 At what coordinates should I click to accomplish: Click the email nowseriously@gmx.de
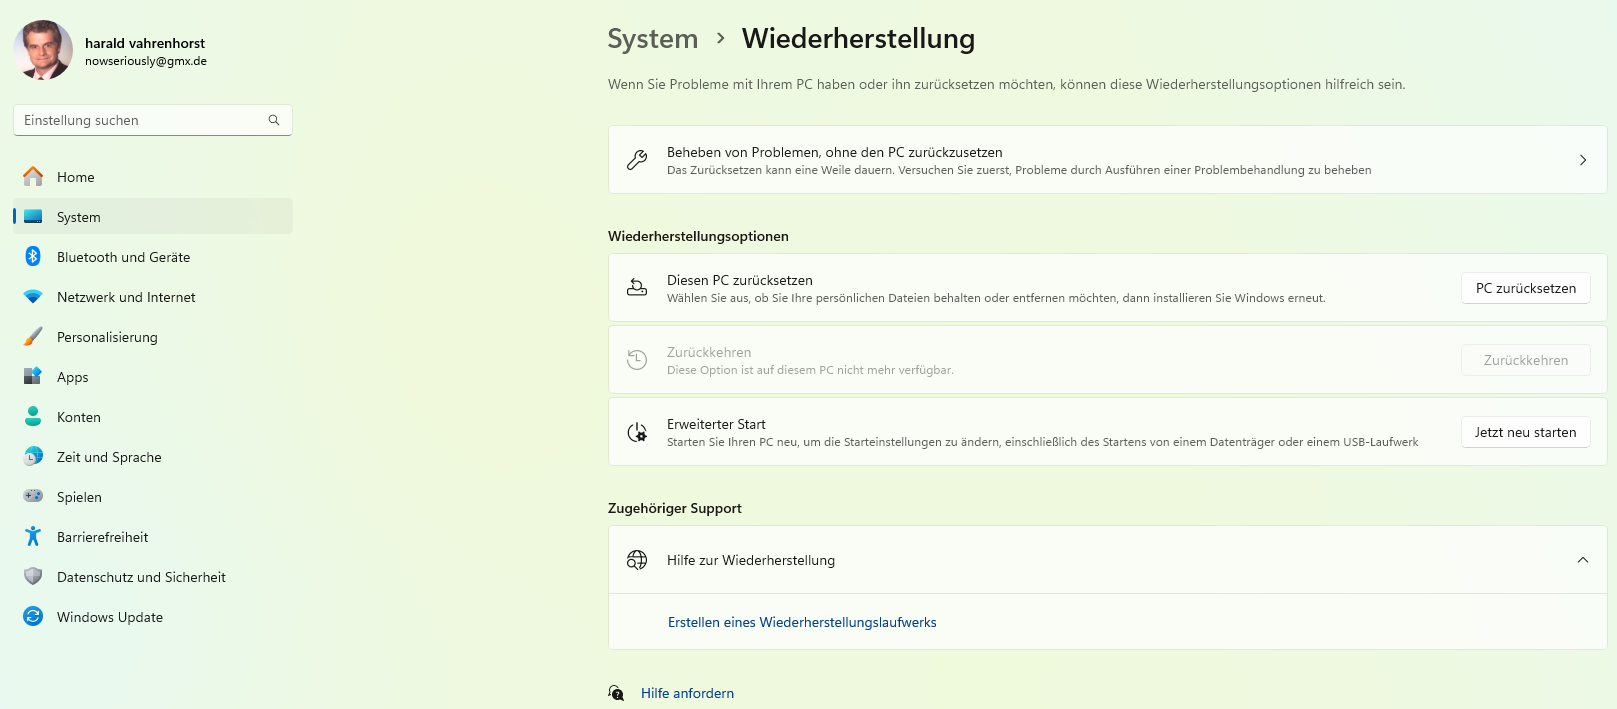[146, 61]
